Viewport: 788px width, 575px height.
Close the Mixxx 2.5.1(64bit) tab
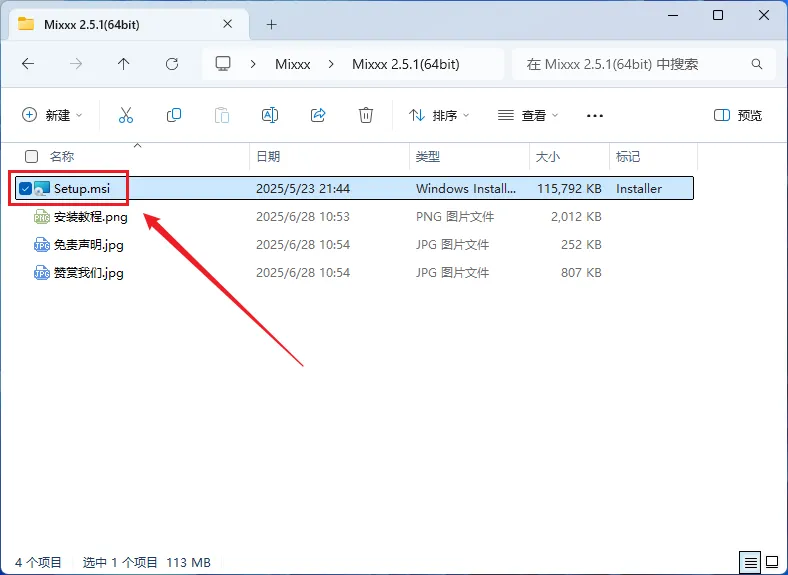[228, 24]
